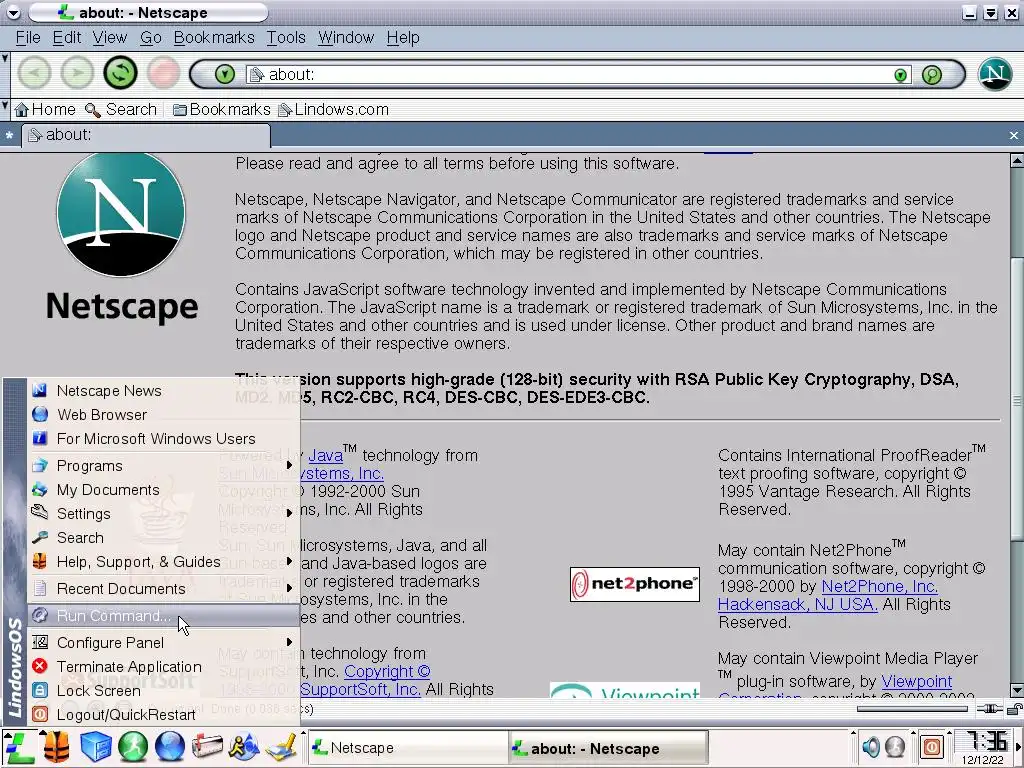Image resolution: width=1024 pixels, height=768 pixels.
Task: Click the Netscape N throbber logo in toolbar
Action: tap(995, 74)
